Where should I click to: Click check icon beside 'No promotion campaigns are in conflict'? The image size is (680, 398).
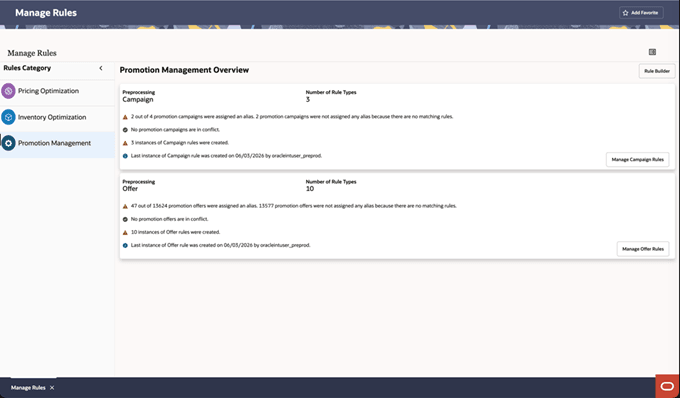[125, 130]
